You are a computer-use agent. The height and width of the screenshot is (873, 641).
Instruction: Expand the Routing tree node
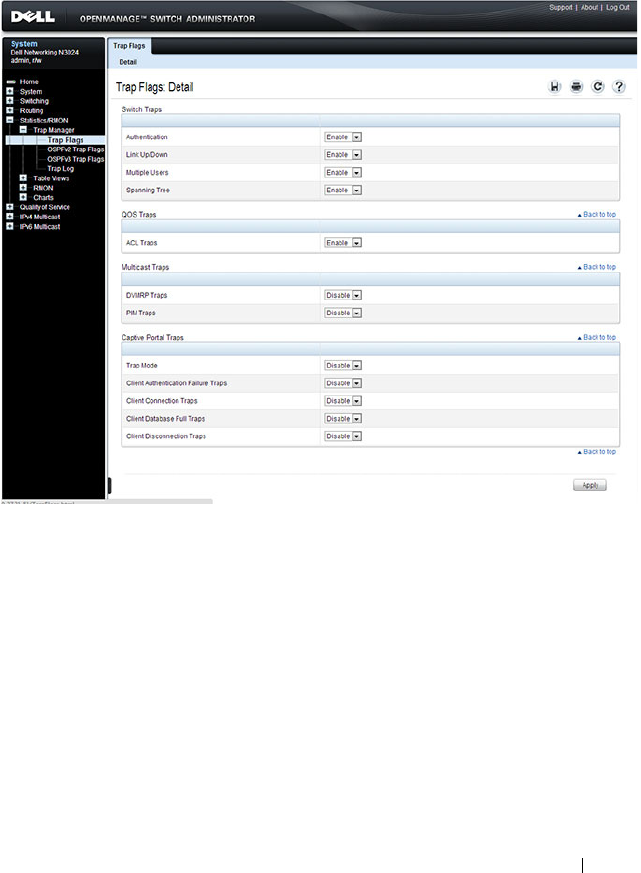[x=9, y=110]
